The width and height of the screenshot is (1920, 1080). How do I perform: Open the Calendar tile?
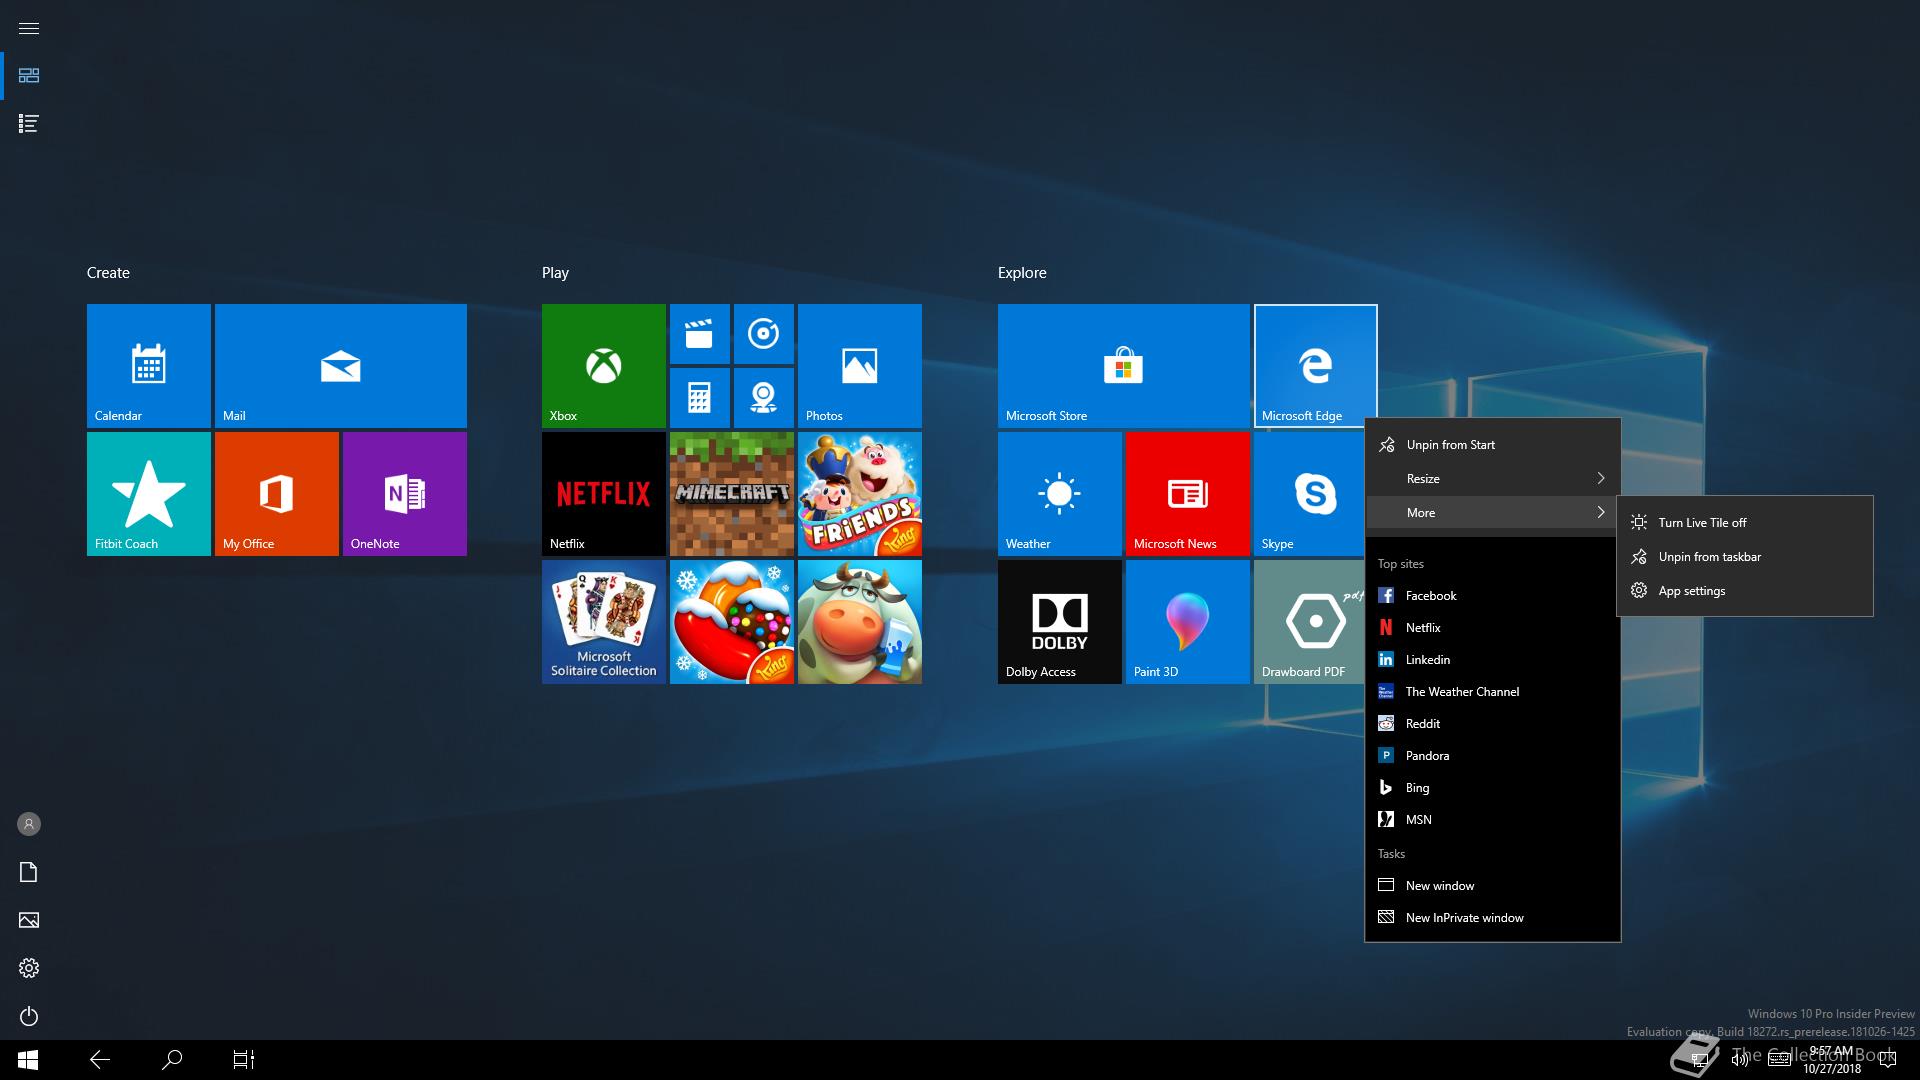pos(149,366)
